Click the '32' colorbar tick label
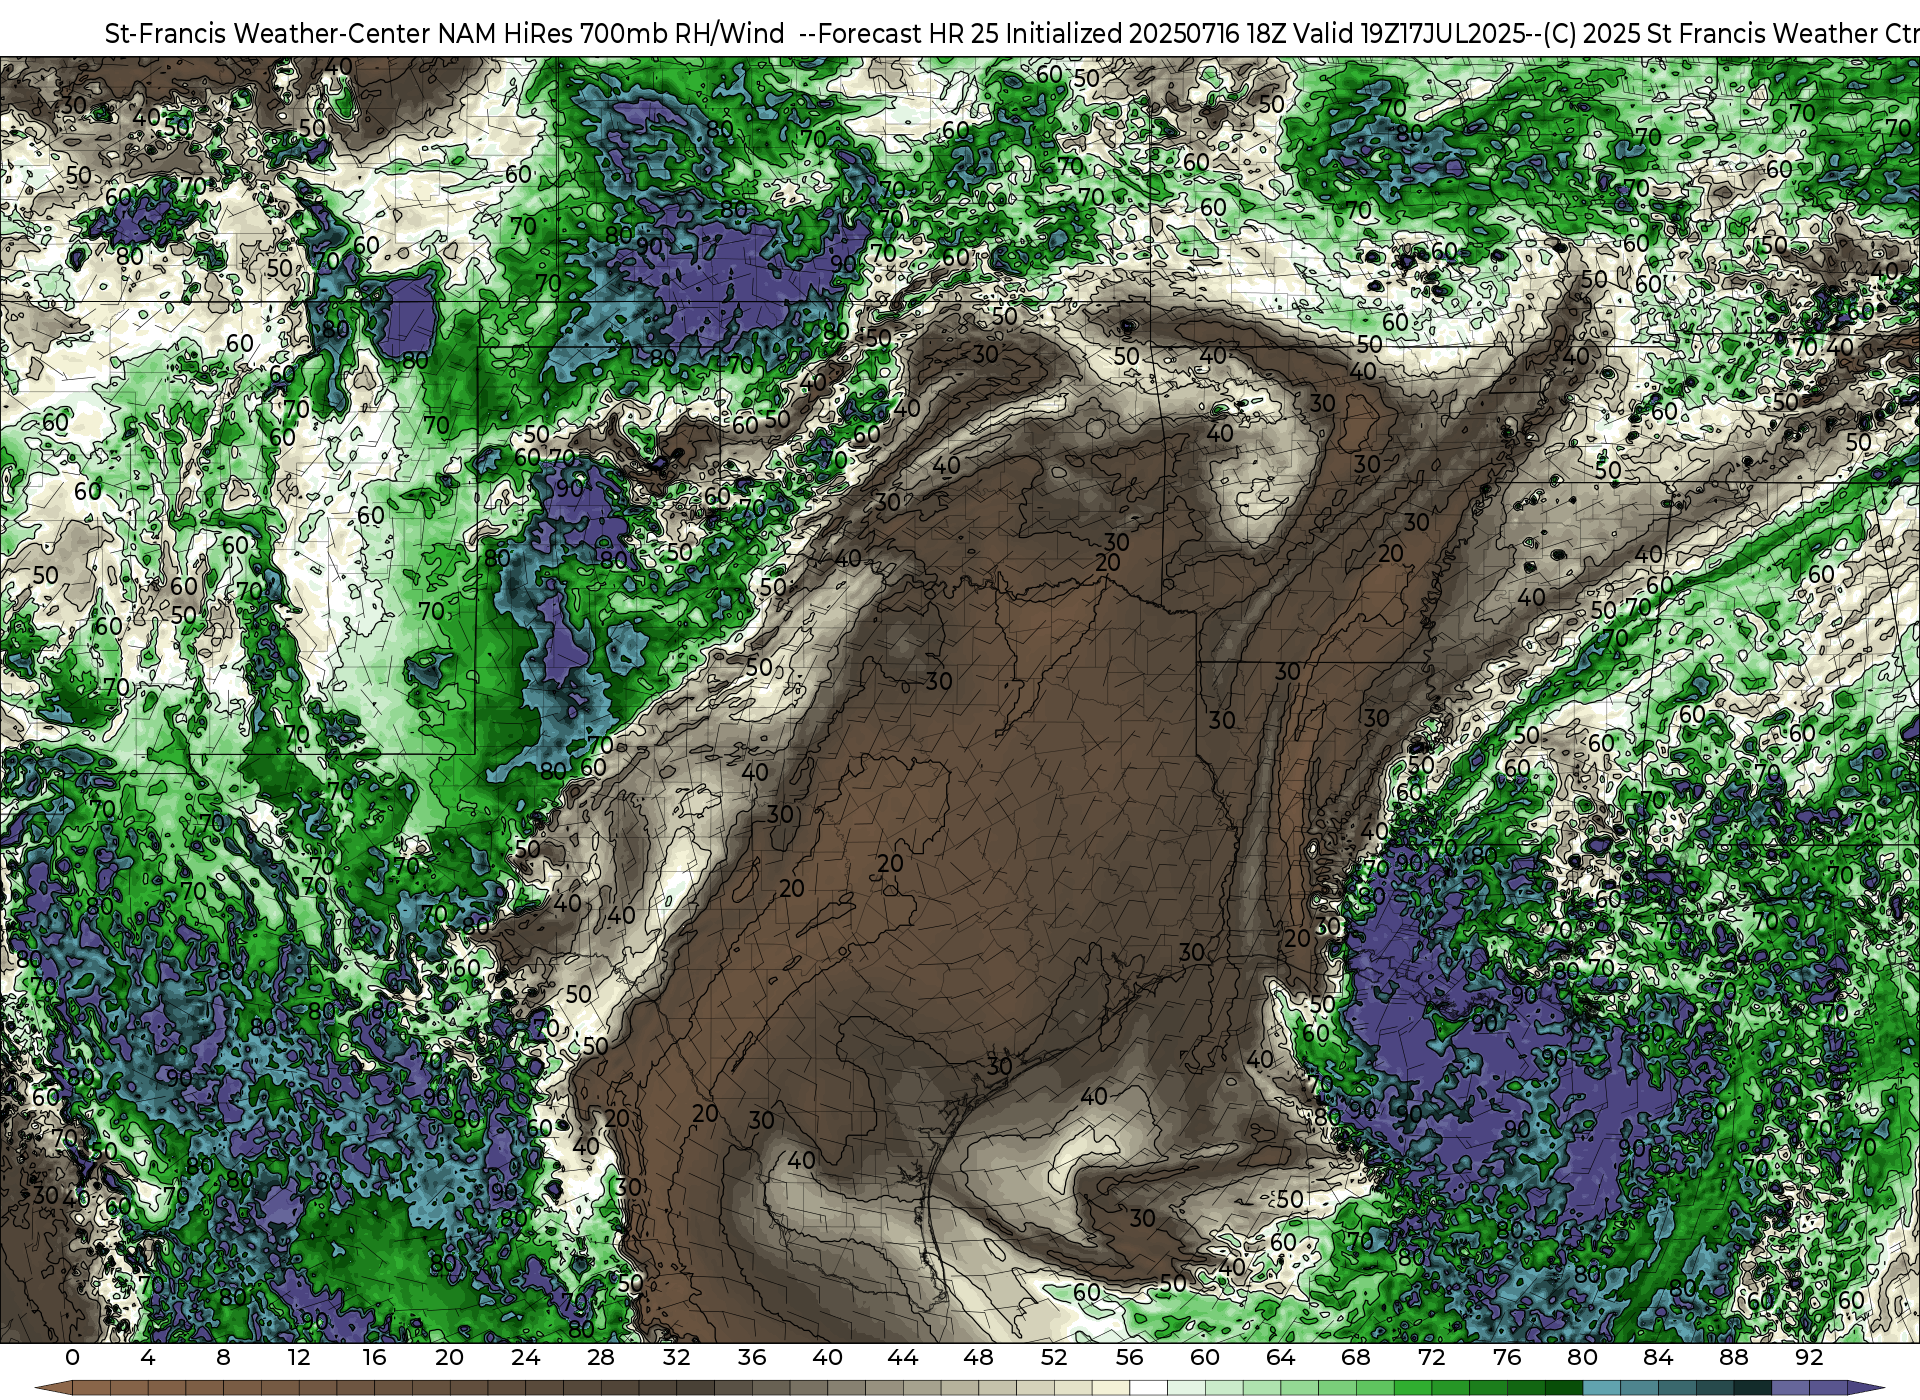1920x1400 pixels. point(676,1358)
